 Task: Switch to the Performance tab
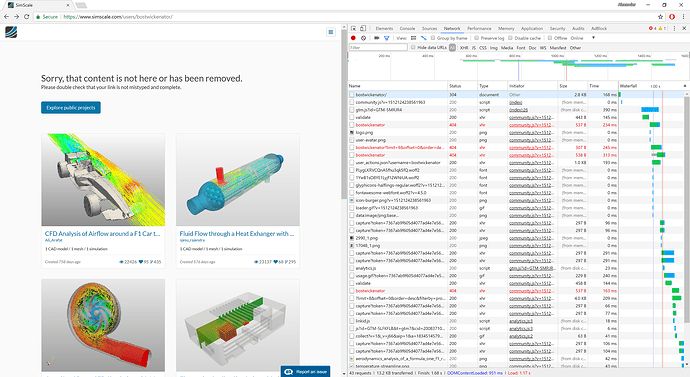tap(479, 28)
